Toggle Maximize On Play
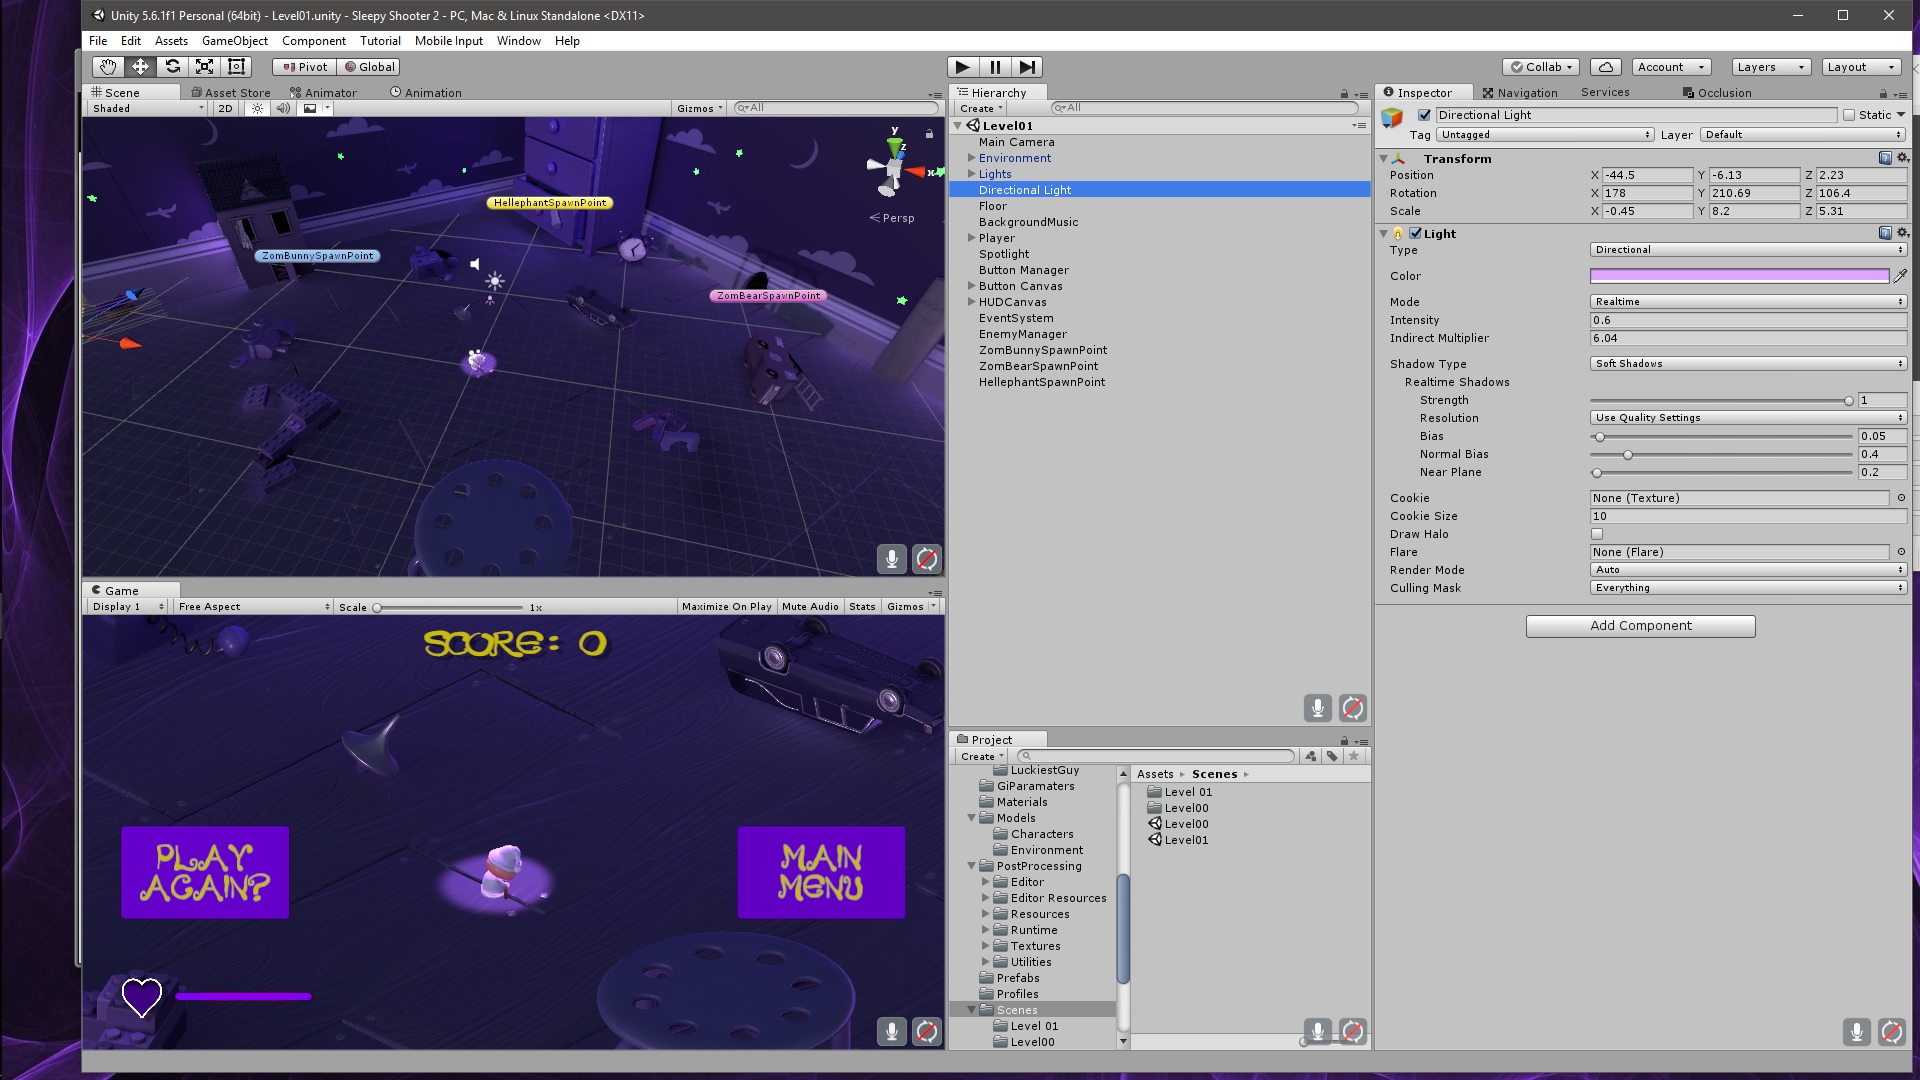This screenshot has width=1920, height=1080. [727, 607]
